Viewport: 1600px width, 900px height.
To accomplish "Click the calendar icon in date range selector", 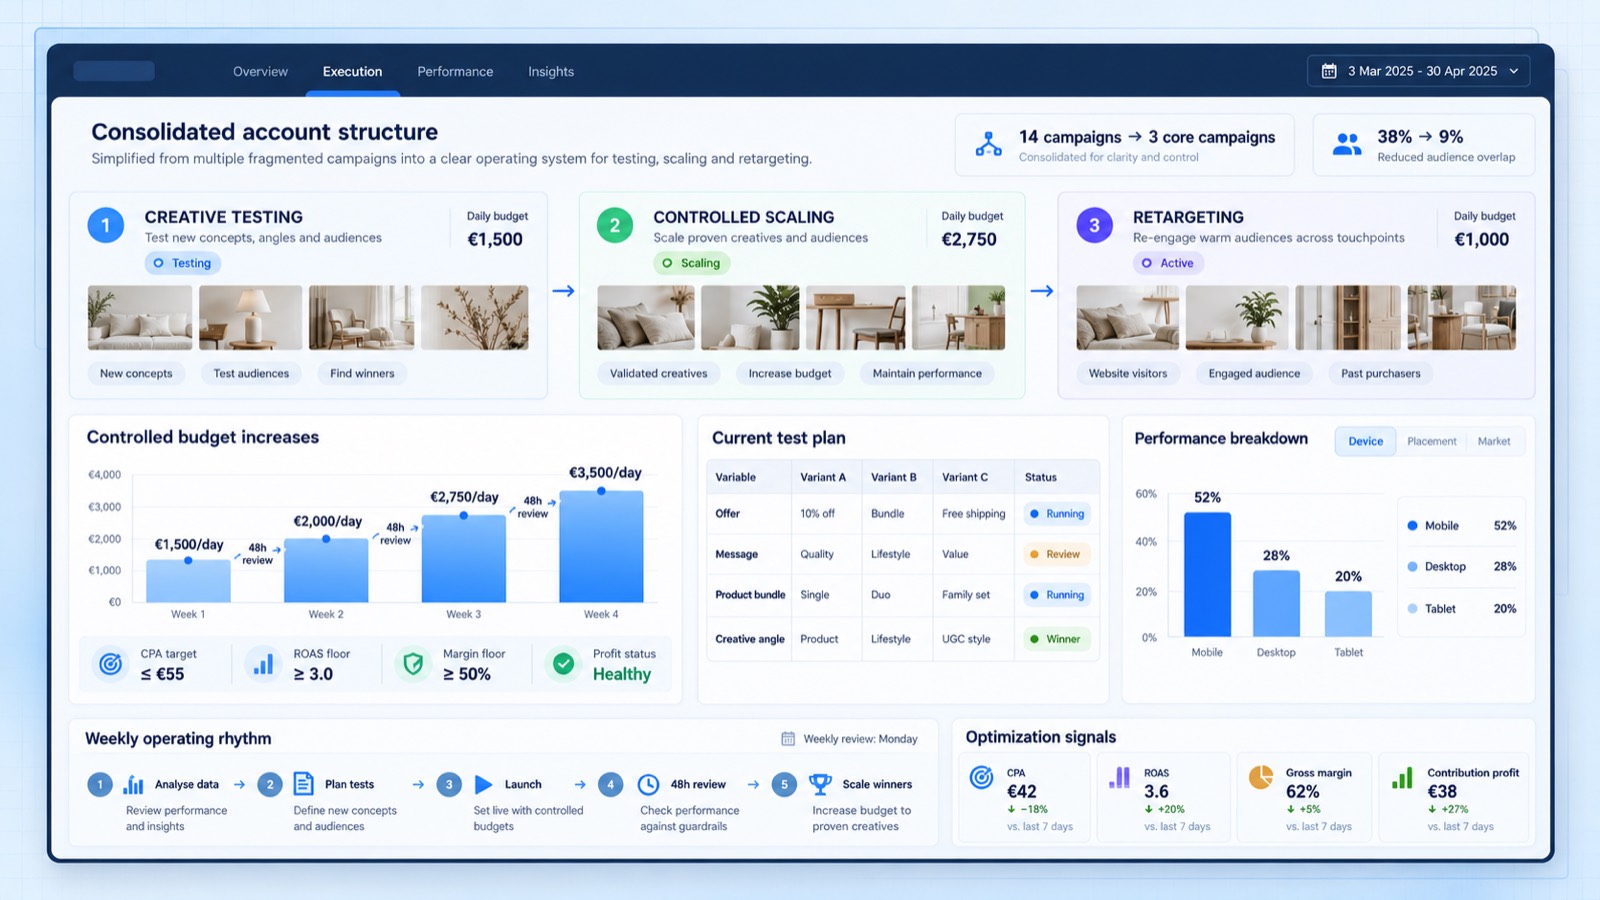I will pyautogui.click(x=1329, y=71).
